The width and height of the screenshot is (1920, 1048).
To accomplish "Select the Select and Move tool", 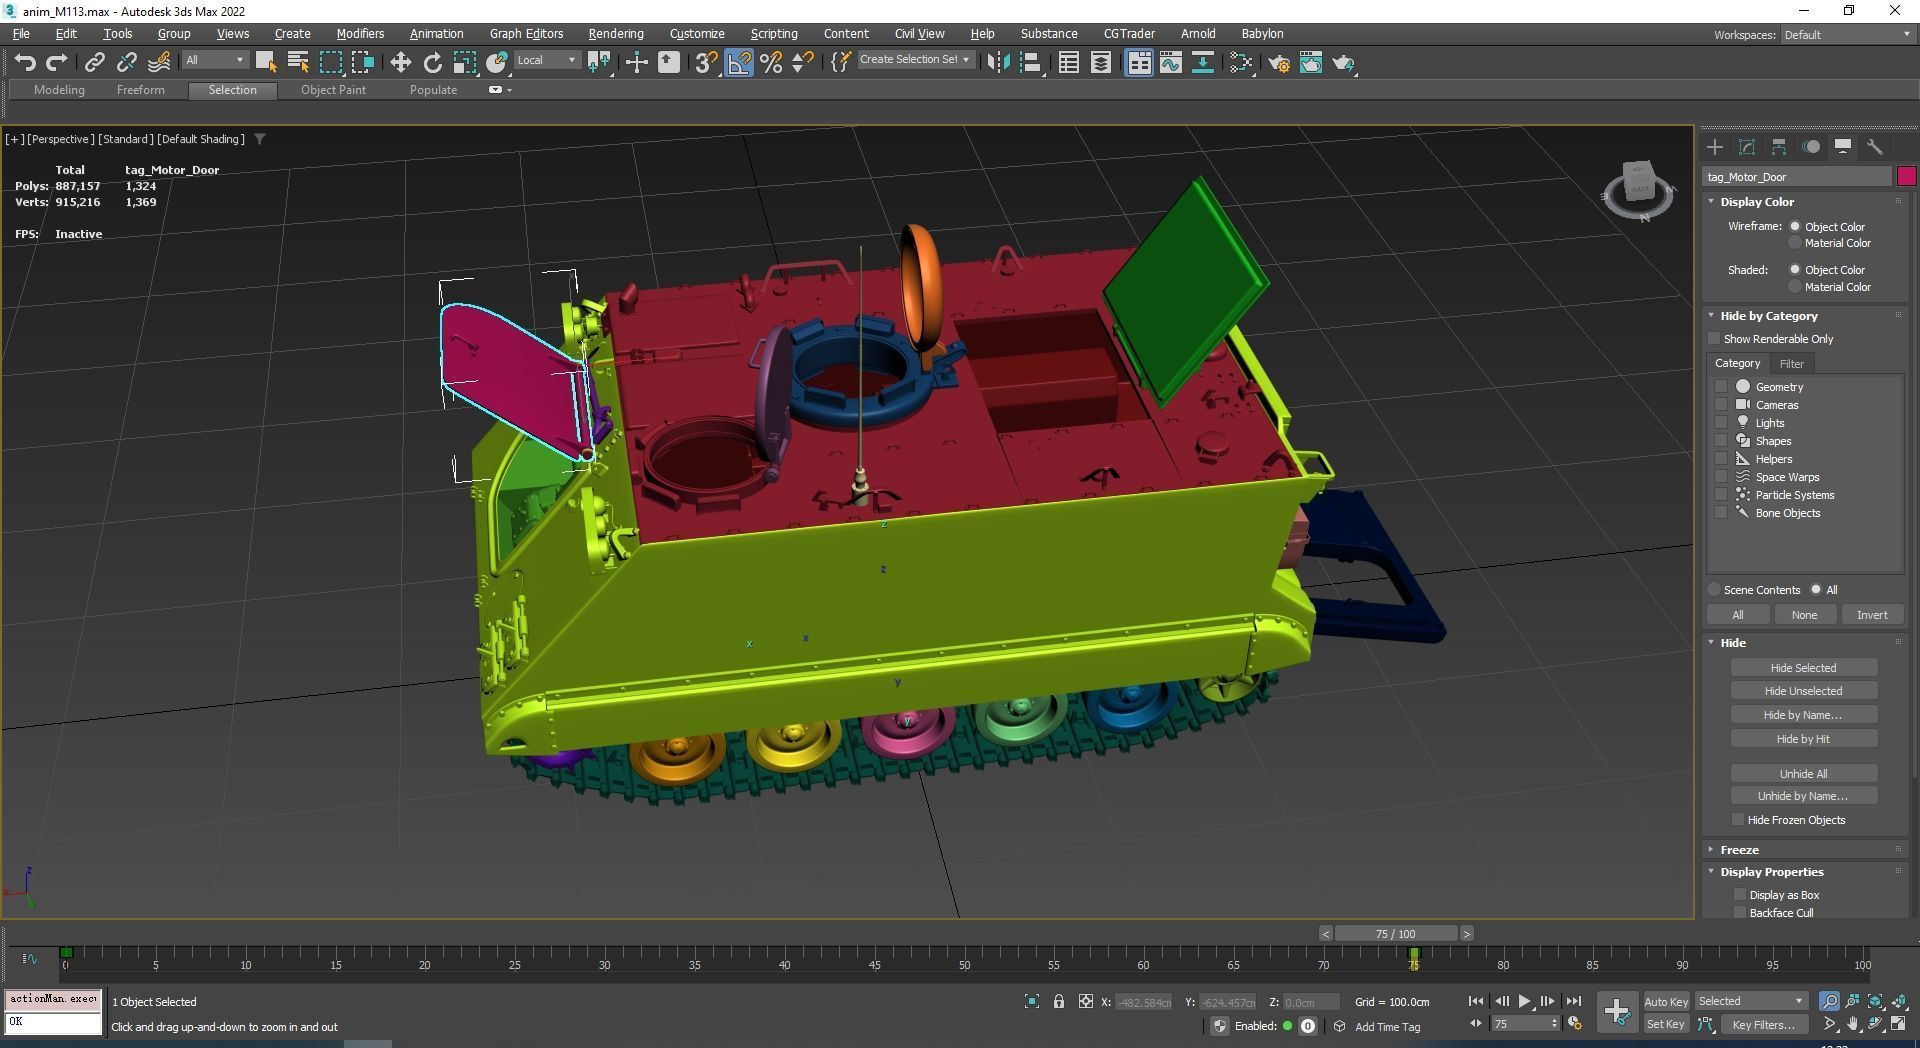I will (x=400, y=62).
